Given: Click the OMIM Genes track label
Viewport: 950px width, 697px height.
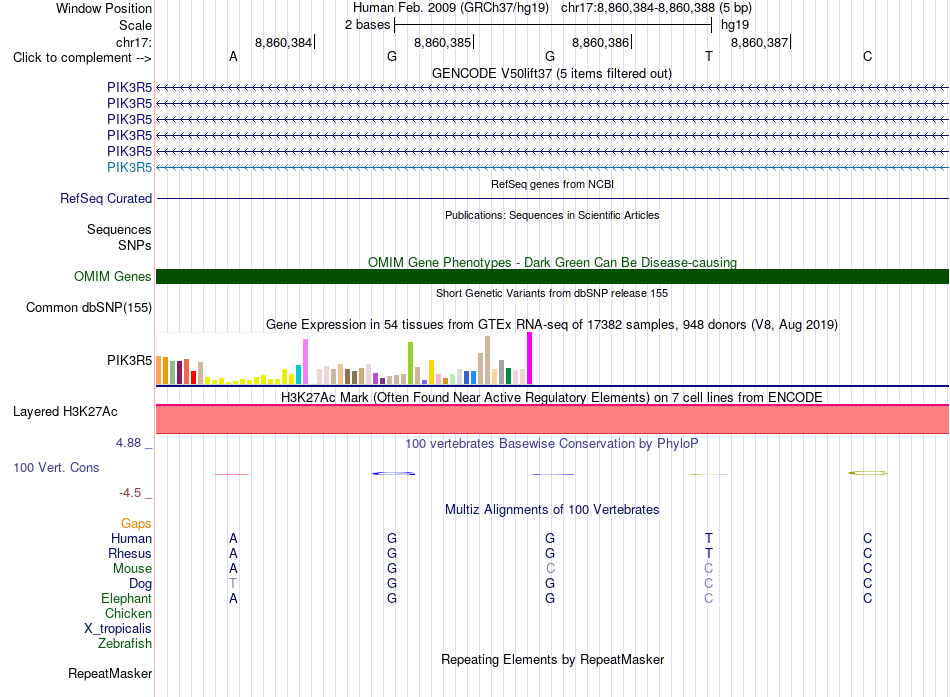Looking at the screenshot, I should [x=113, y=276].
